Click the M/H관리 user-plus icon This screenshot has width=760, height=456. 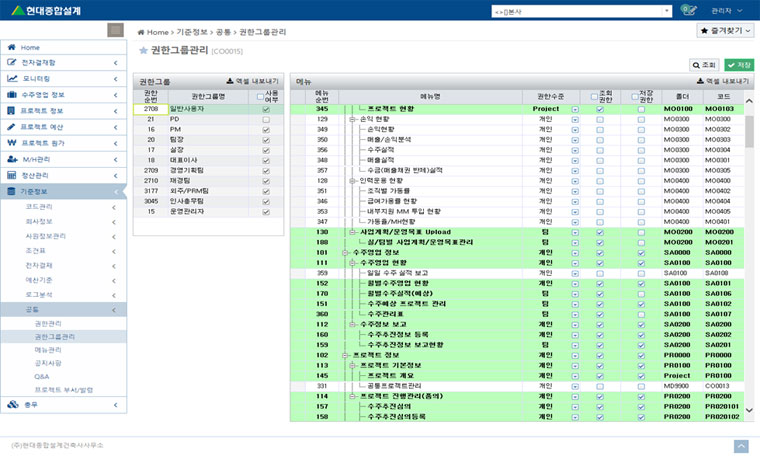coord(12,159)
